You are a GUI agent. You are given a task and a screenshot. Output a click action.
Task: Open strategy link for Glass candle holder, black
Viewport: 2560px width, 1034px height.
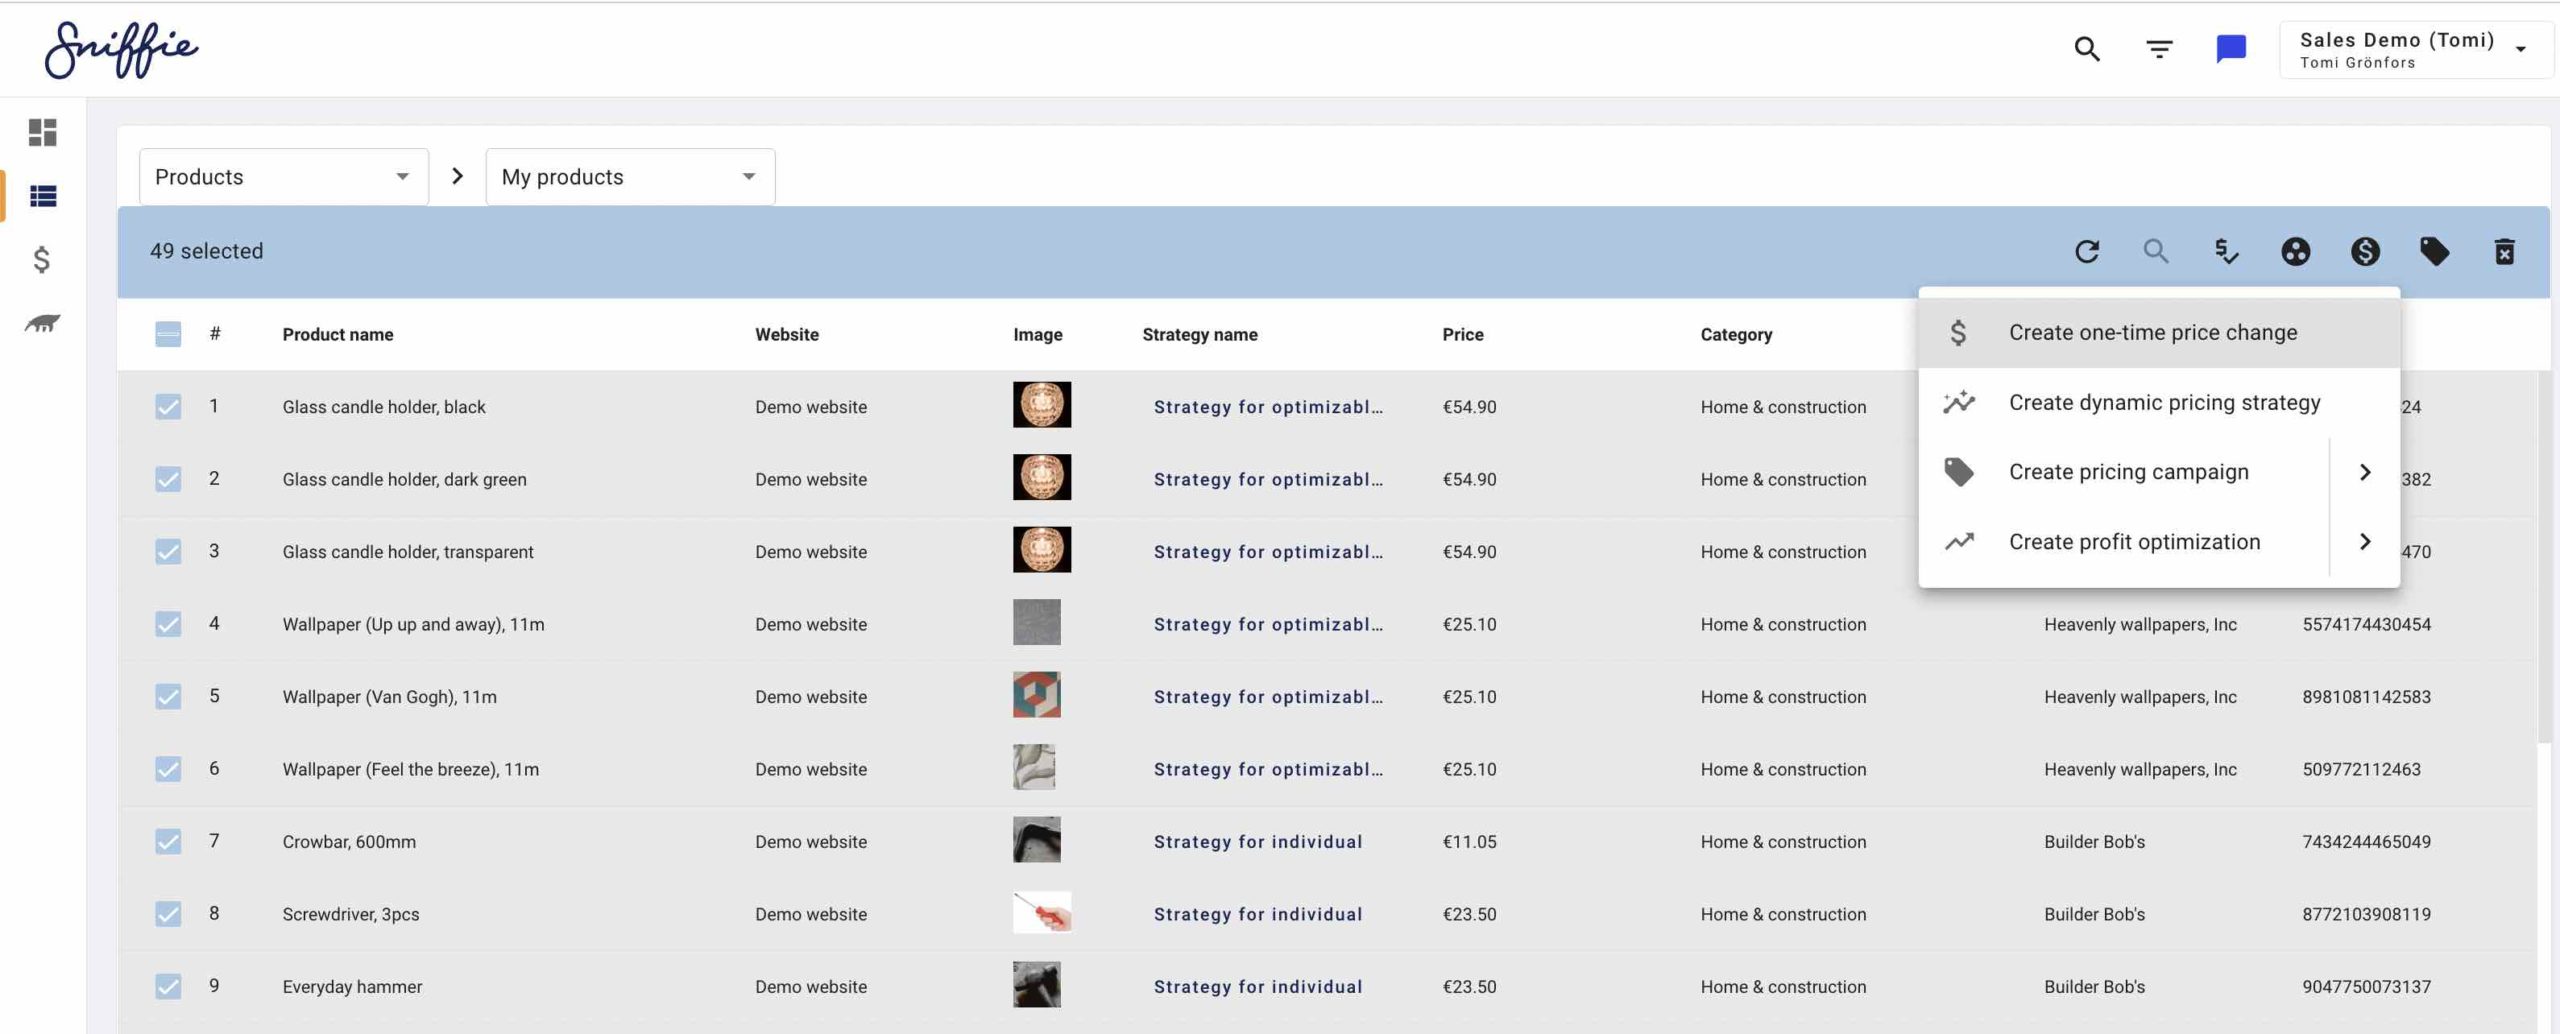point(1268,407)
